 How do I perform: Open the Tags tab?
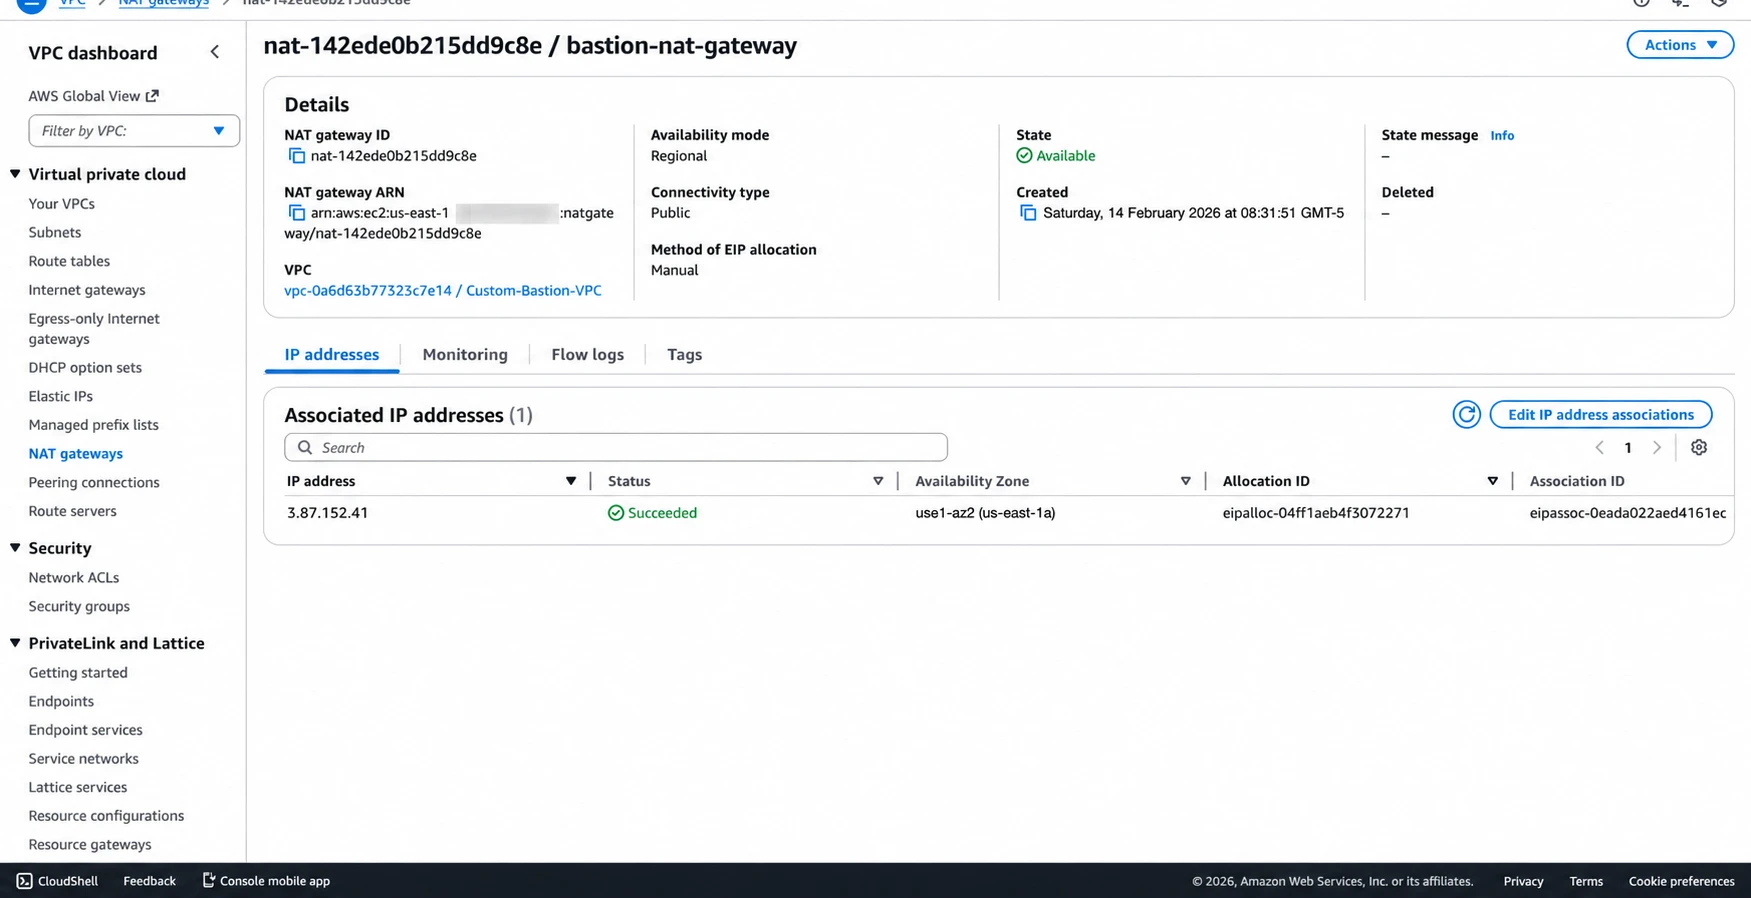684,355
